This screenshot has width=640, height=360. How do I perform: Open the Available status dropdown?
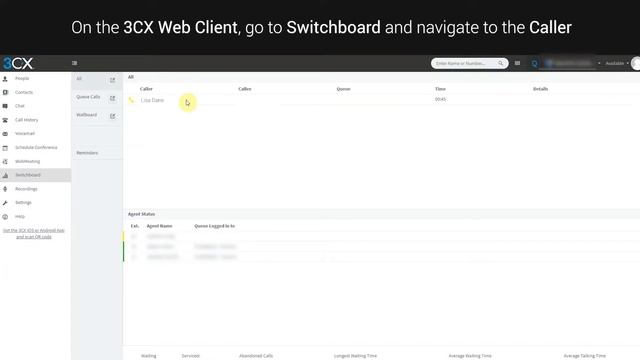tap(617, 63)
